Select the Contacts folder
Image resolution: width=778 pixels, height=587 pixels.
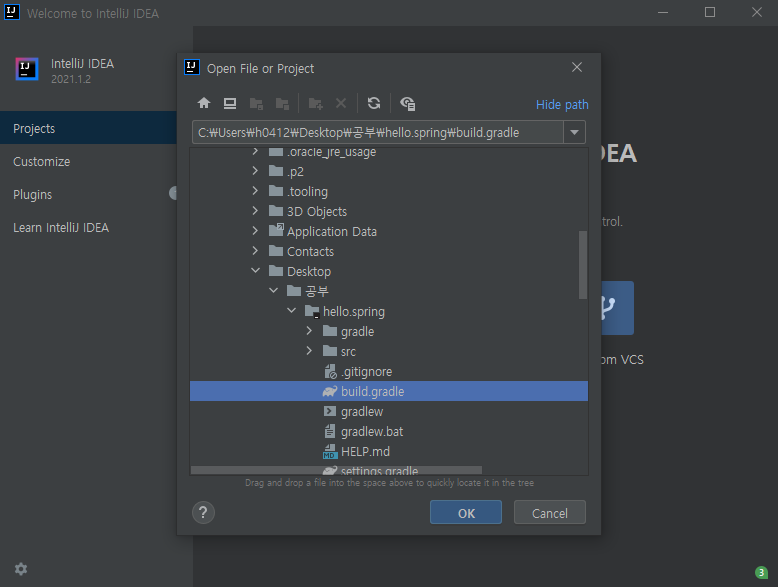pos(310,252)
